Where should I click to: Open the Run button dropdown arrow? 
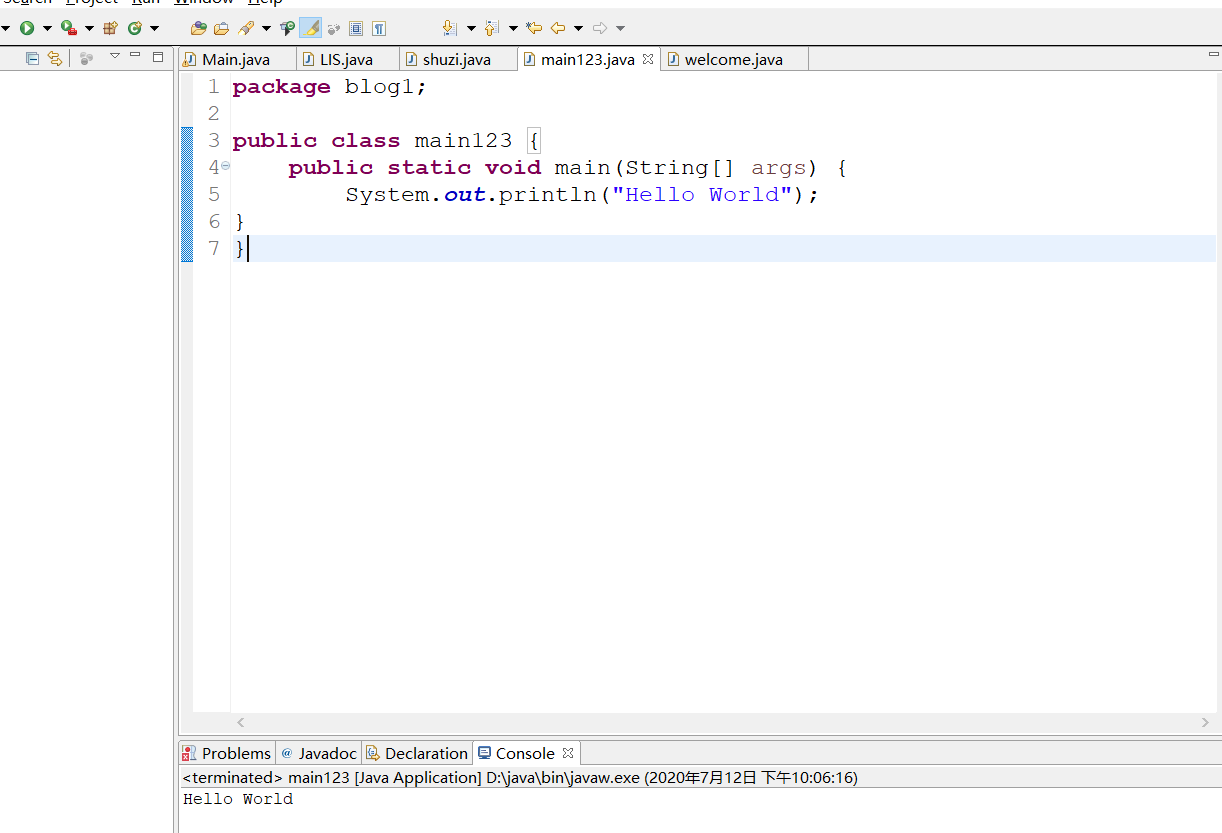[x=46, y=28]
